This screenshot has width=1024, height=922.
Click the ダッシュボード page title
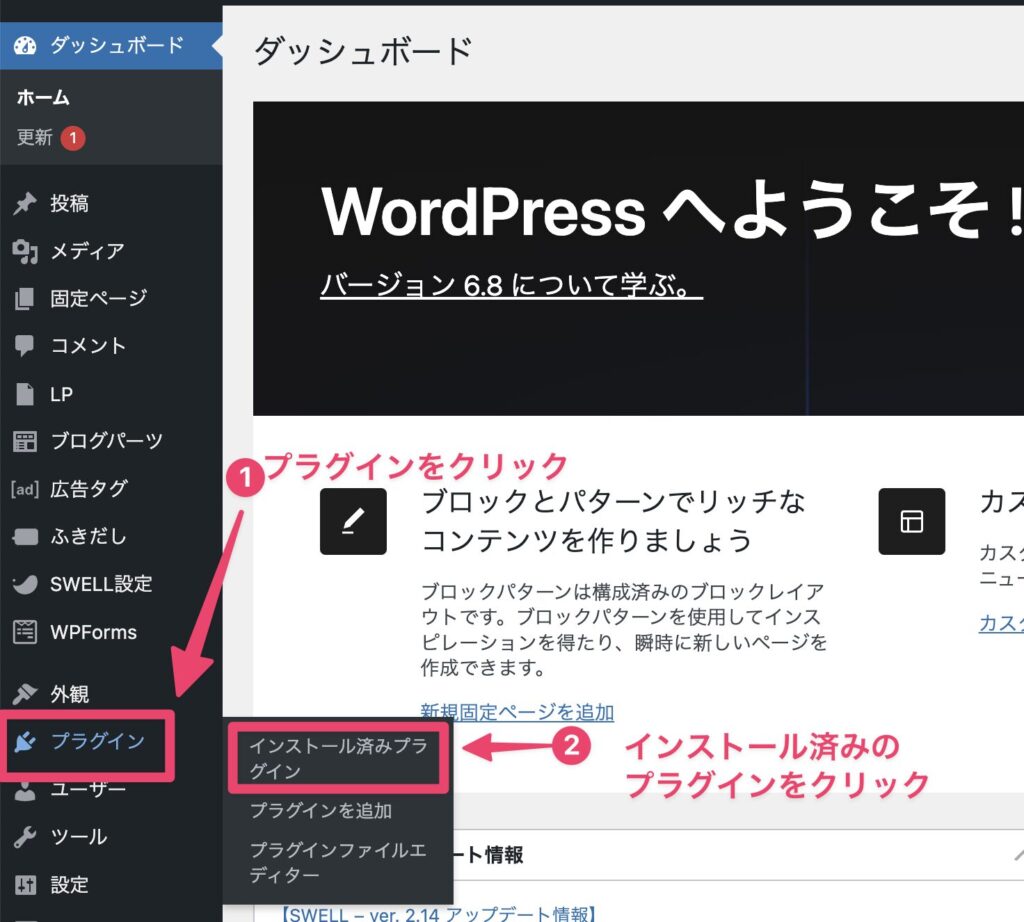click(363, 50)
